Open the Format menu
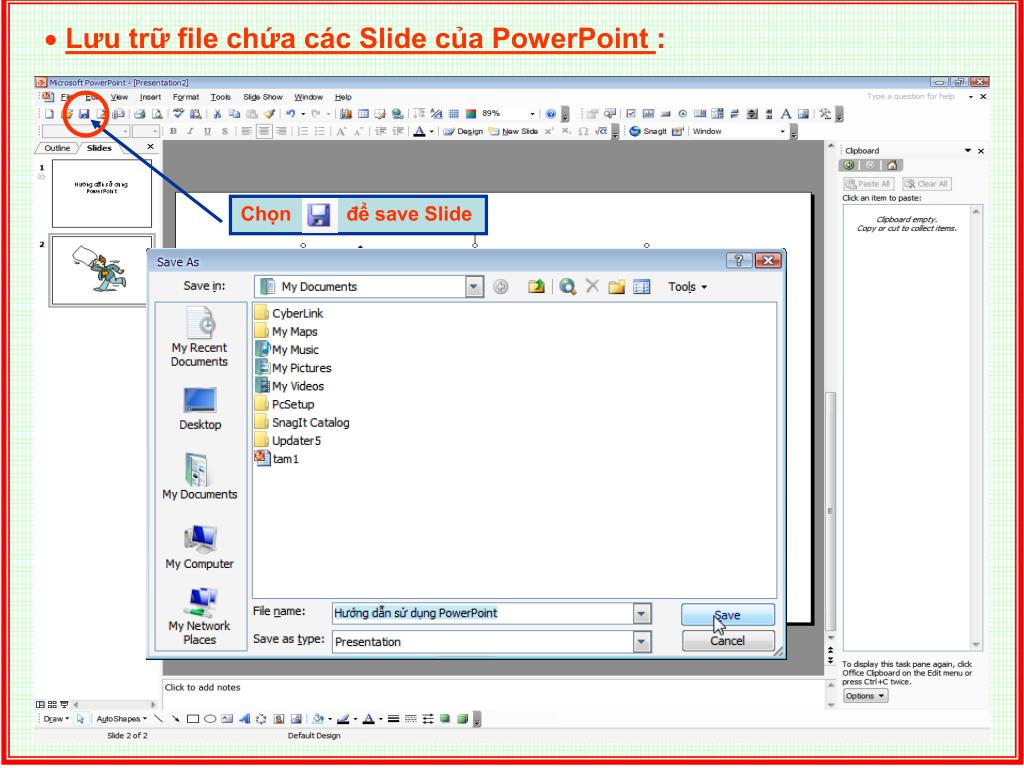Viewport: 1024px width, 768px height. [x=186, y=97]
